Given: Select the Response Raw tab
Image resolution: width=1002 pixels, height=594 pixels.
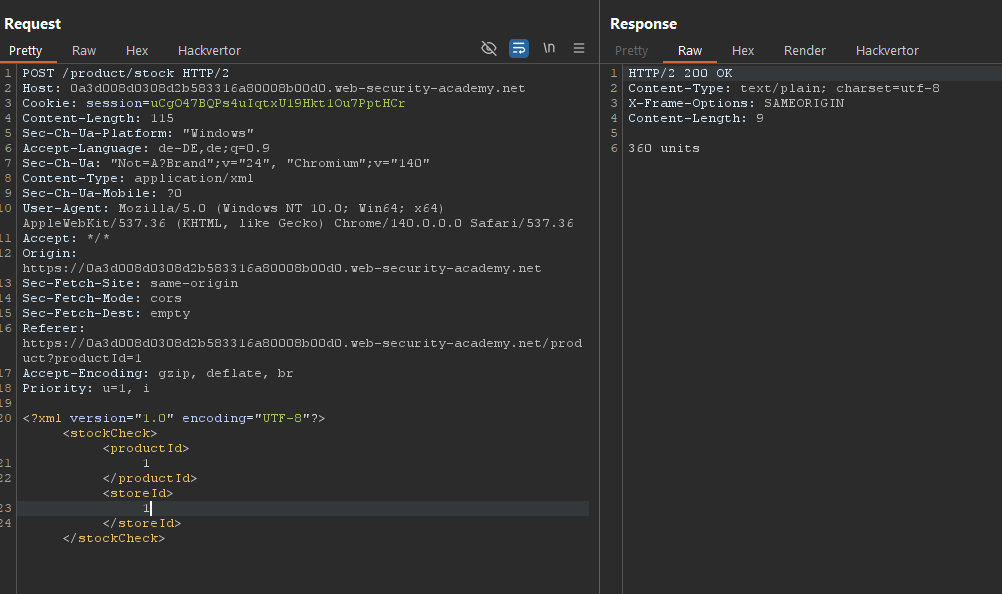Looking at the screenshot, I should pyautogui.click(x=690, y=50).
